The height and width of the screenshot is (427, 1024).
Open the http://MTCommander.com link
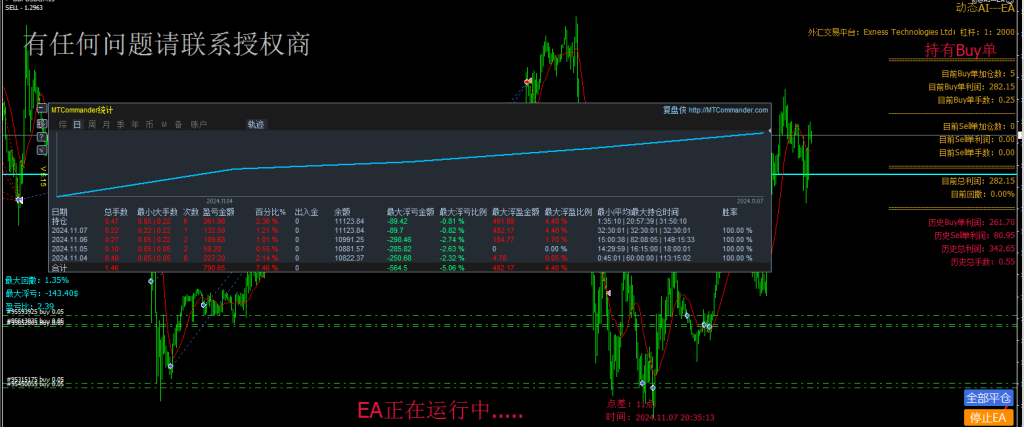[x=727, y=110]
